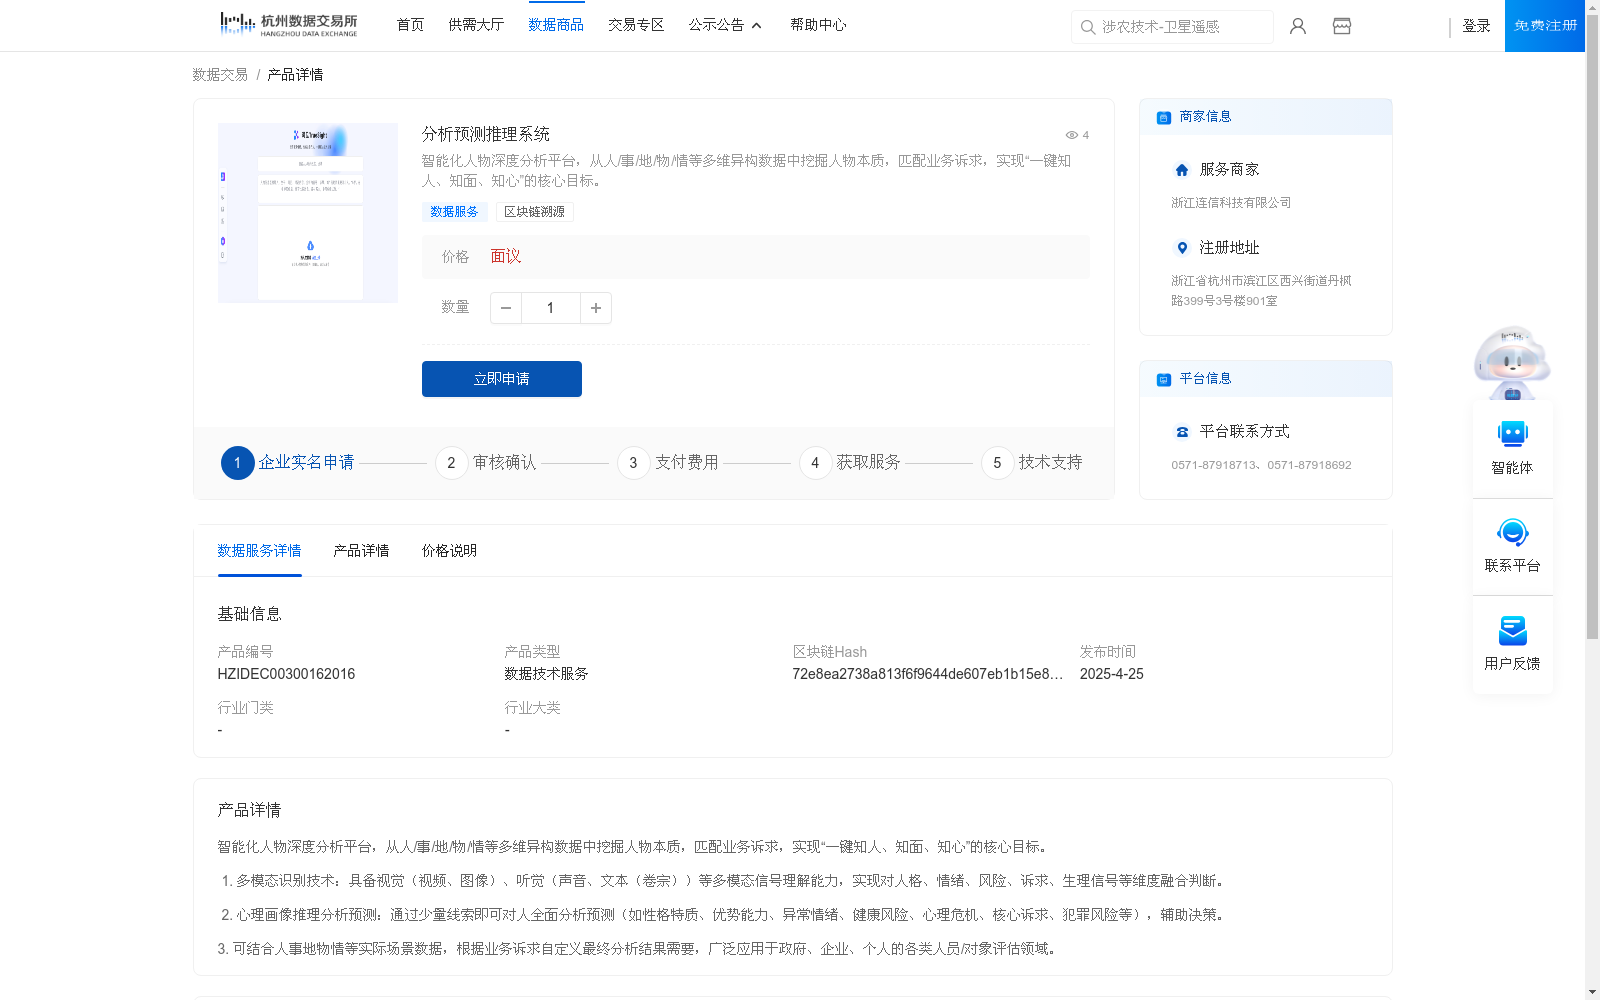Open 数据商品 navigation item
This screenshot has width=1600, height=1000.
[556, 25]
